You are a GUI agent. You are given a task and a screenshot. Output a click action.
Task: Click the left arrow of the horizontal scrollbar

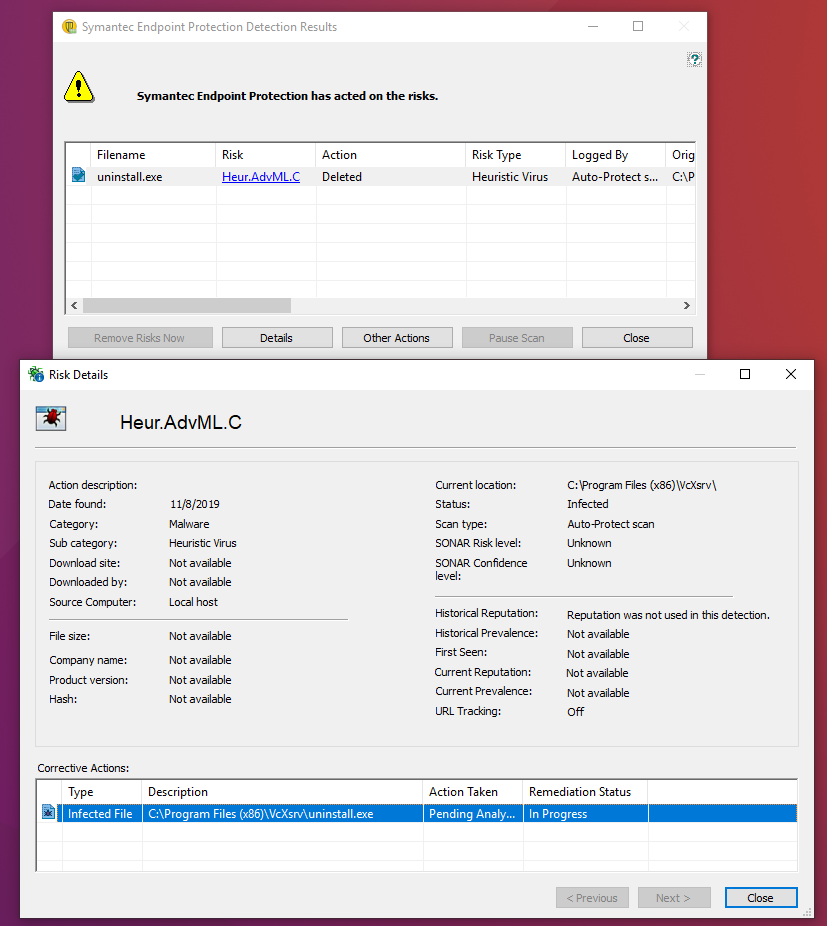74,305
